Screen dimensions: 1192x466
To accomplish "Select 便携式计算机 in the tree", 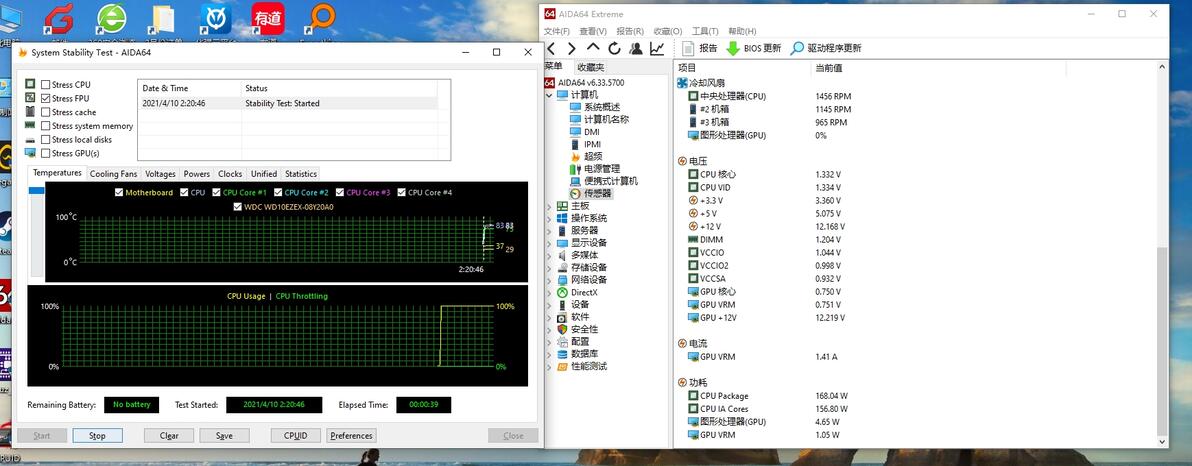I will [x=610, y=181].
